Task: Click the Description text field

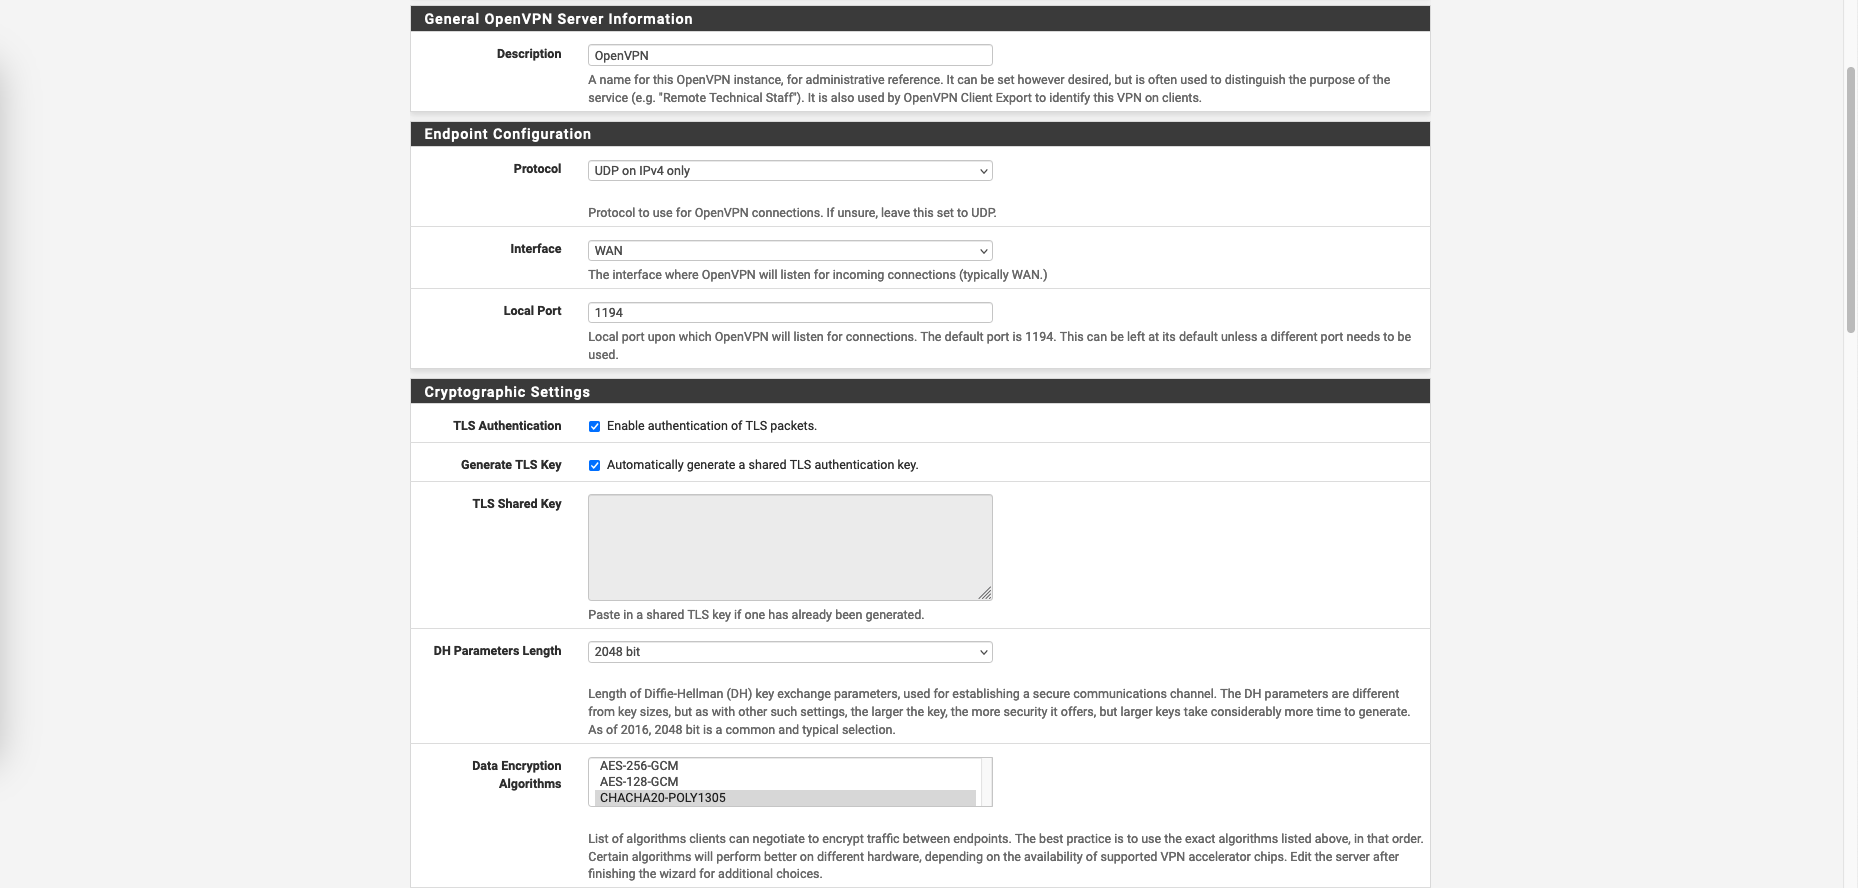Action: coord(789,55)
